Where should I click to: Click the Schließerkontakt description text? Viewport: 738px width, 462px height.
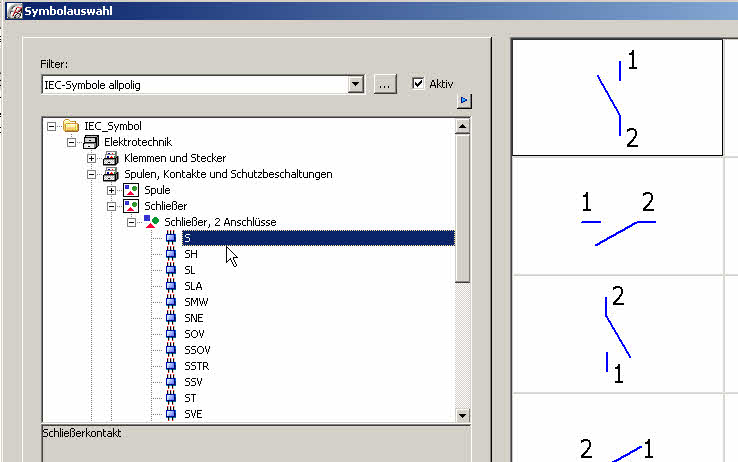[82, 433]
